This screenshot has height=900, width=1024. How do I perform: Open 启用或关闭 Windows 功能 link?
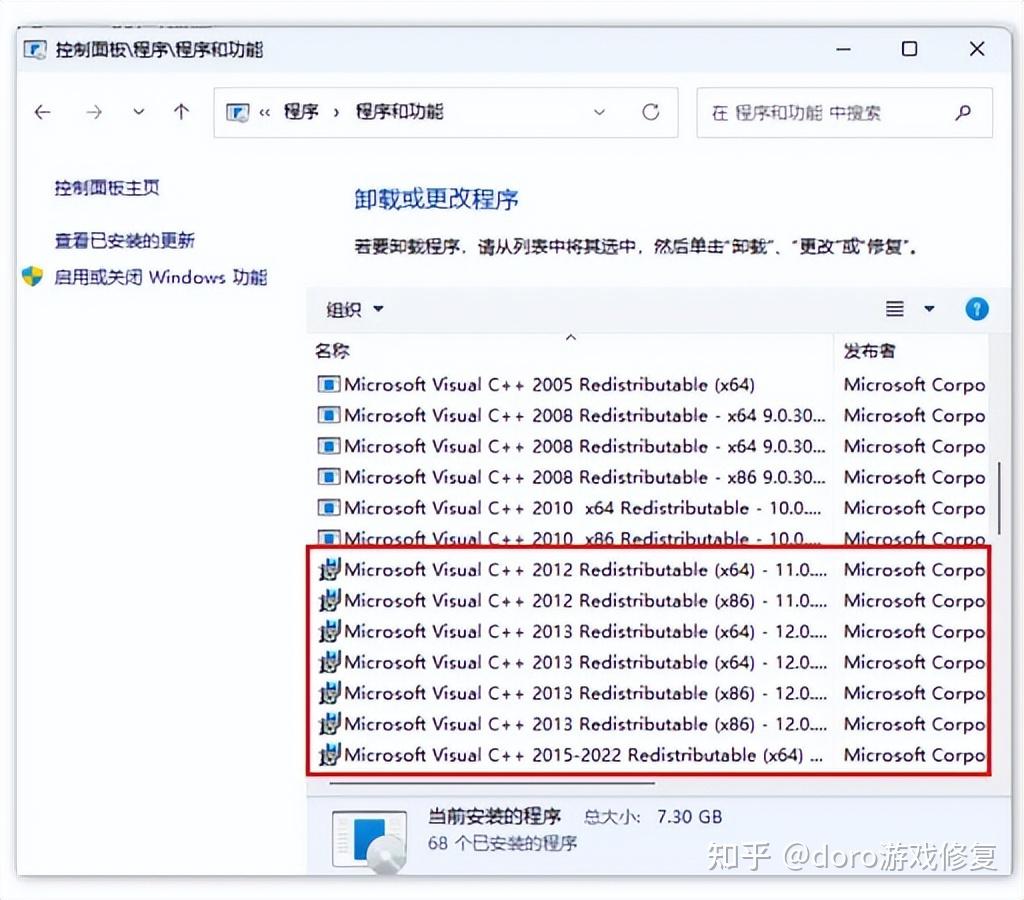pos(161,278)
